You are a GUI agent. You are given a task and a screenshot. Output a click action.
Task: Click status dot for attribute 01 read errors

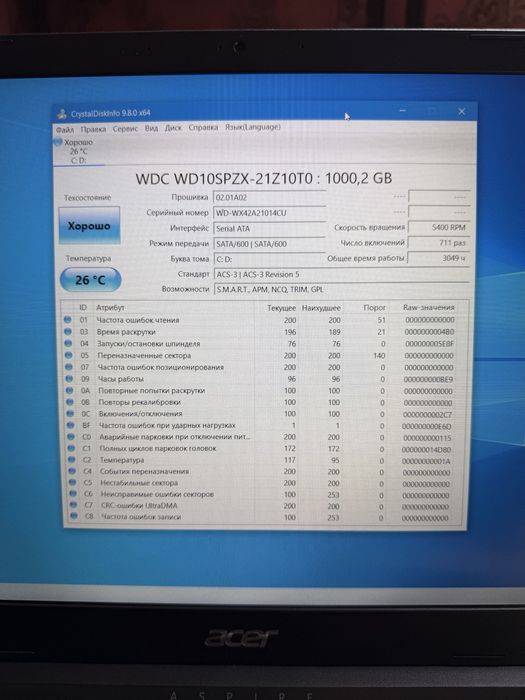coord(67,320)
